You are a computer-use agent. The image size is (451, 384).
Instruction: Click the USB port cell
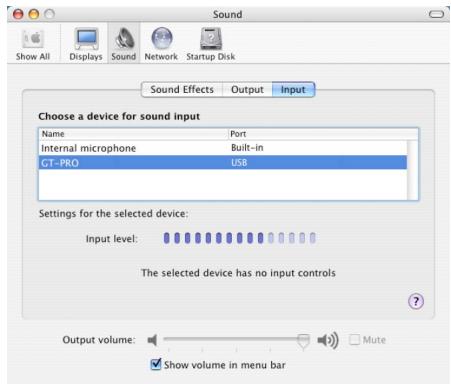pyautogui.click(x=239, y=163)
